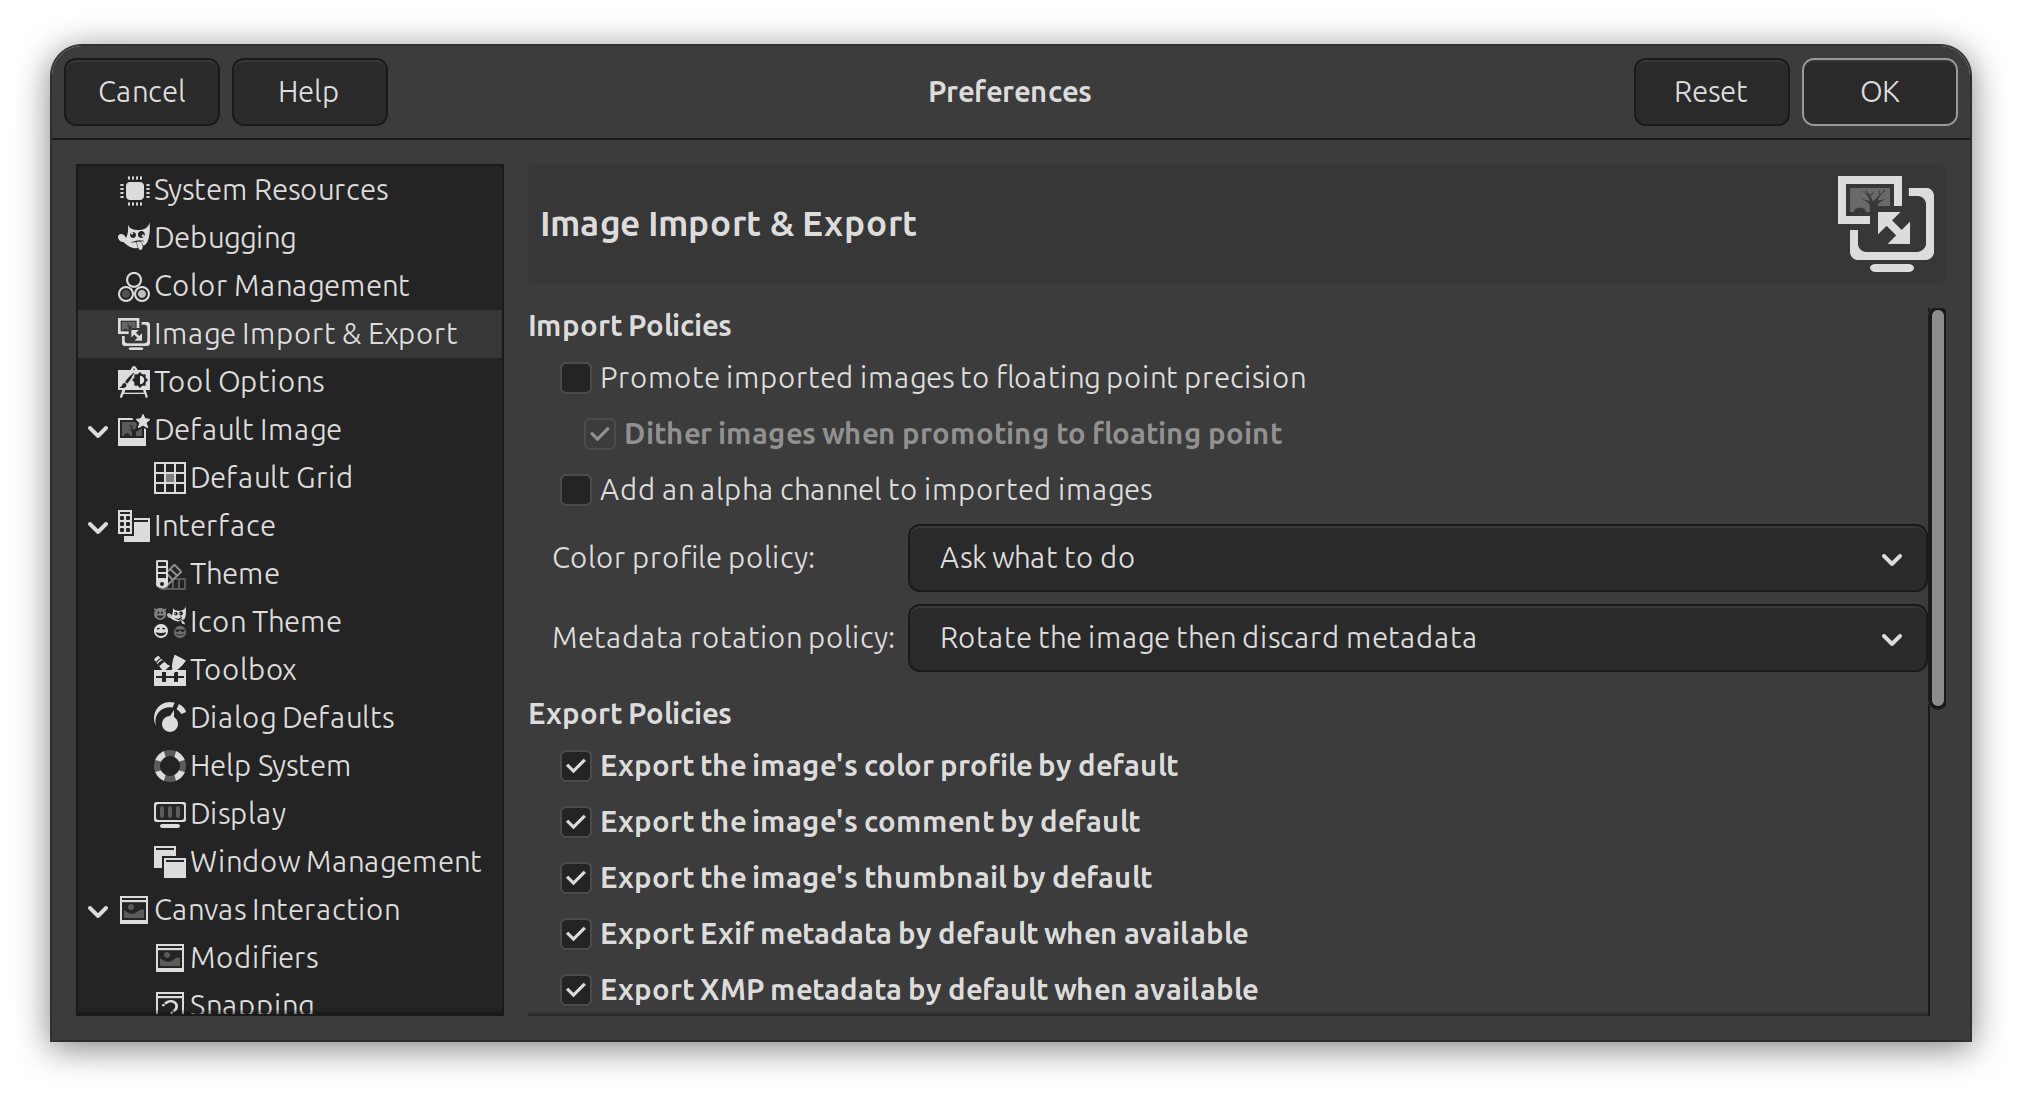Open the Color profile policy dropdown
The width and height of the screenshot is (2022, 1098).
coord(1417,558)
